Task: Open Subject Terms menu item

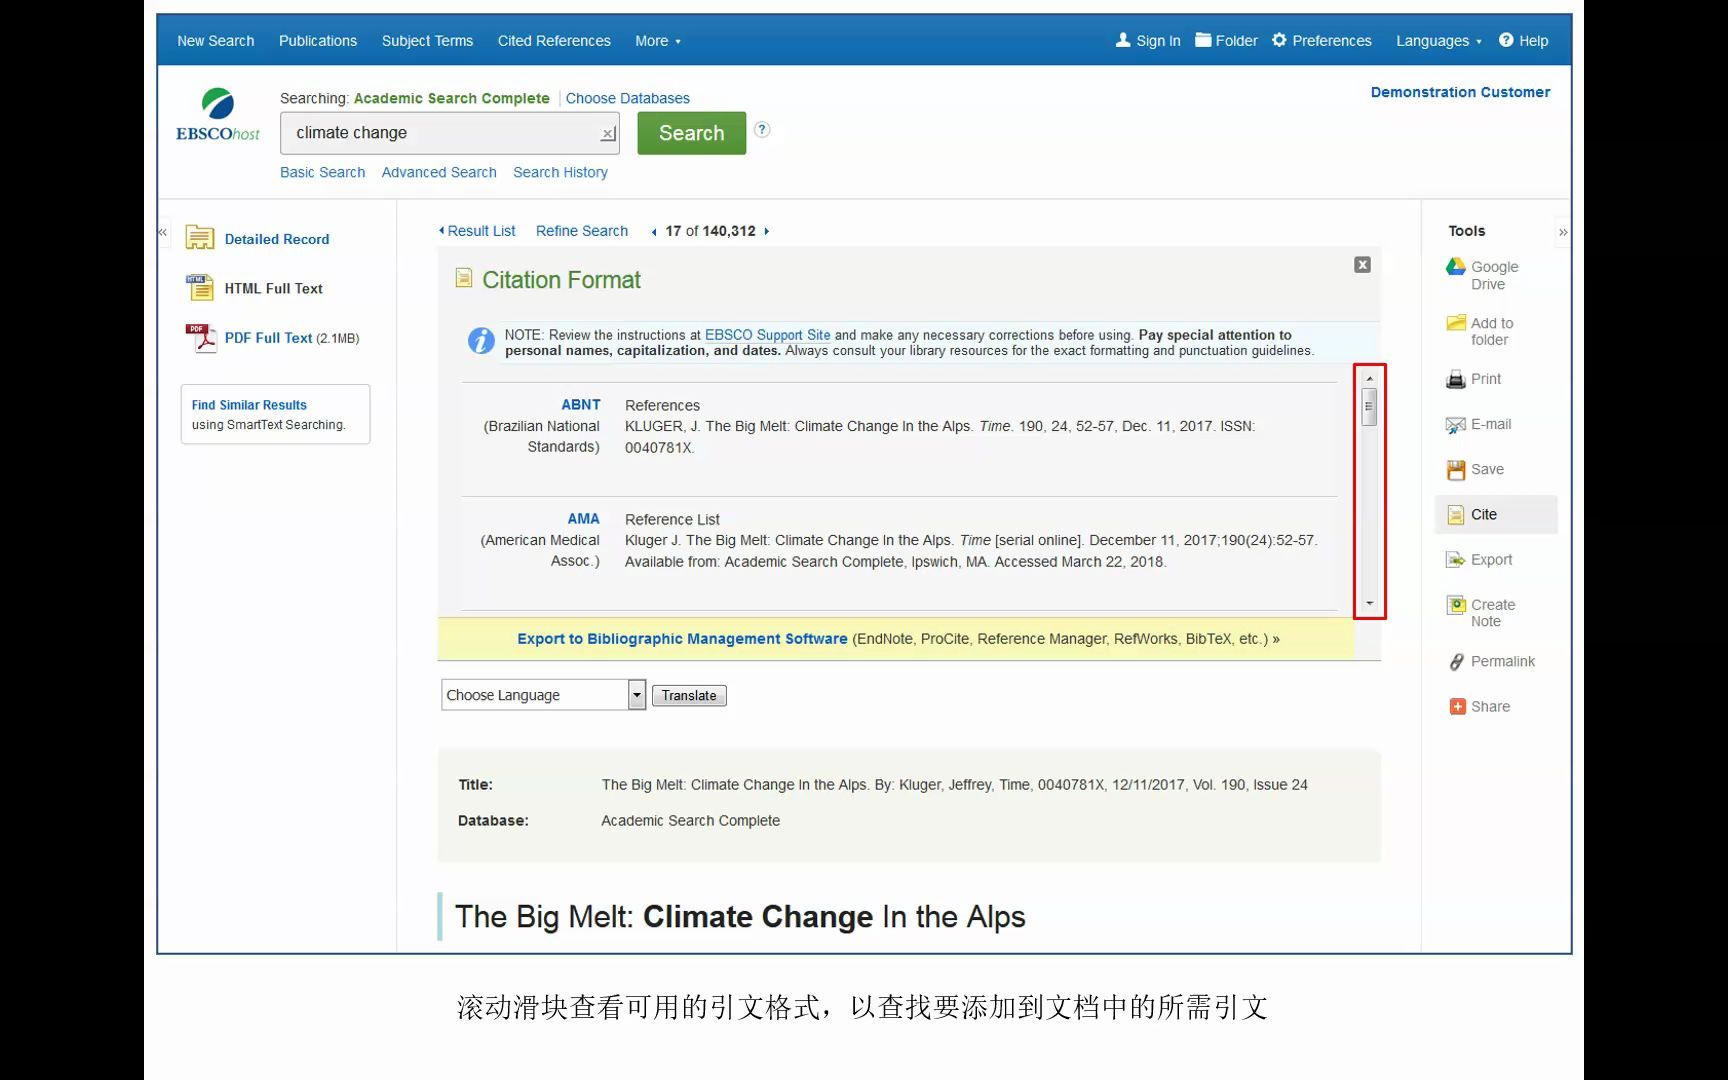Action: 427,41
